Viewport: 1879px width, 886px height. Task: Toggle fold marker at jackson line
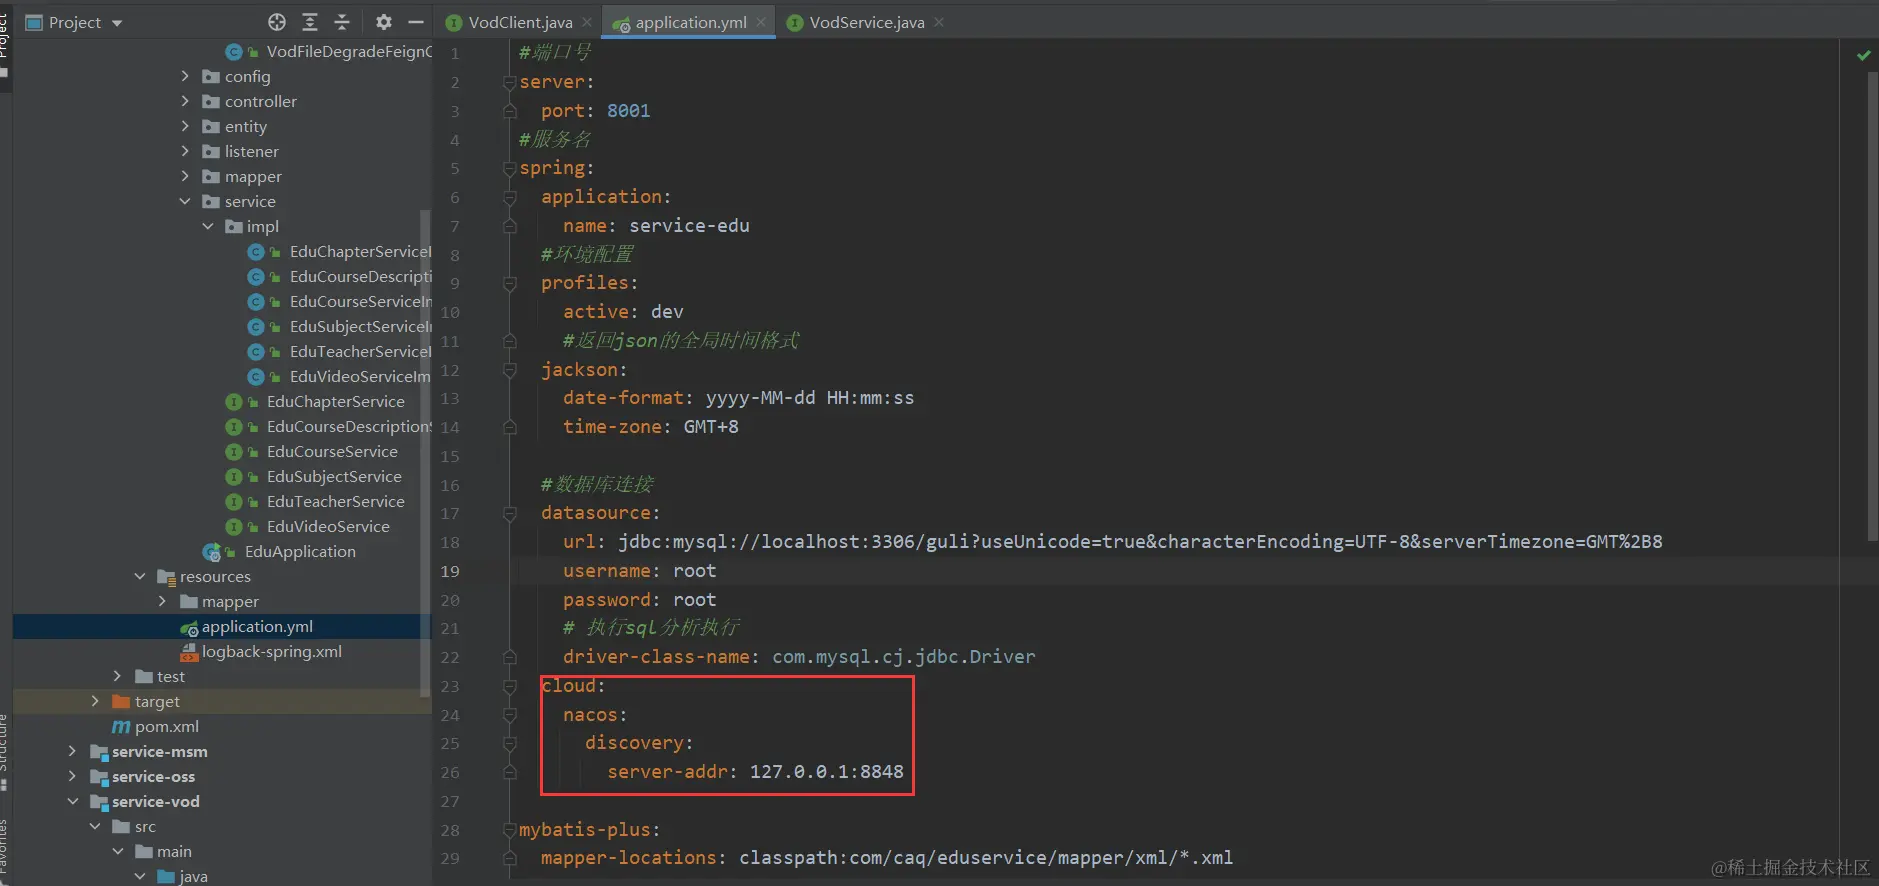click(x=509, y=370)
